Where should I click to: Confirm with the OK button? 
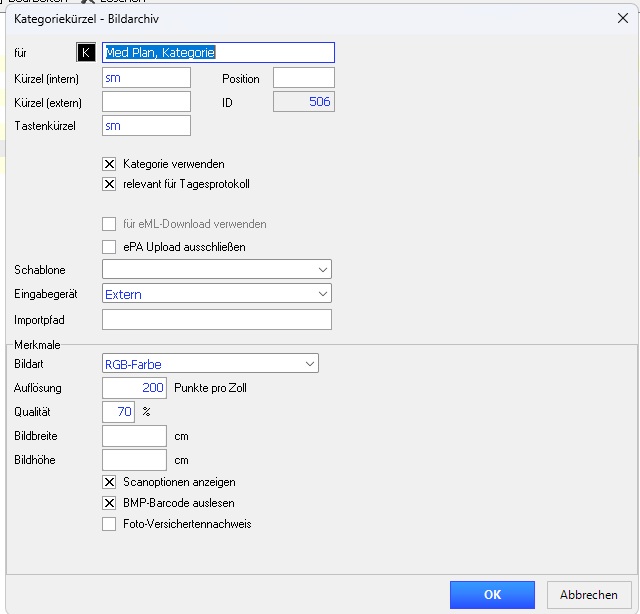492,595
